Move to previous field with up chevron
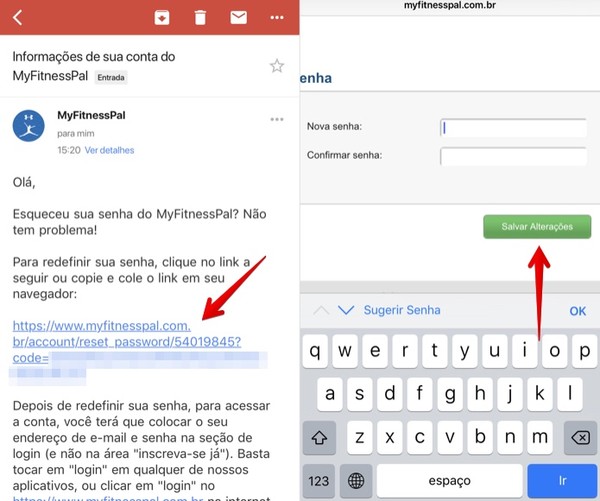Image resolution: width=600 pixels, height=501 pixels. tap(321, 310)
